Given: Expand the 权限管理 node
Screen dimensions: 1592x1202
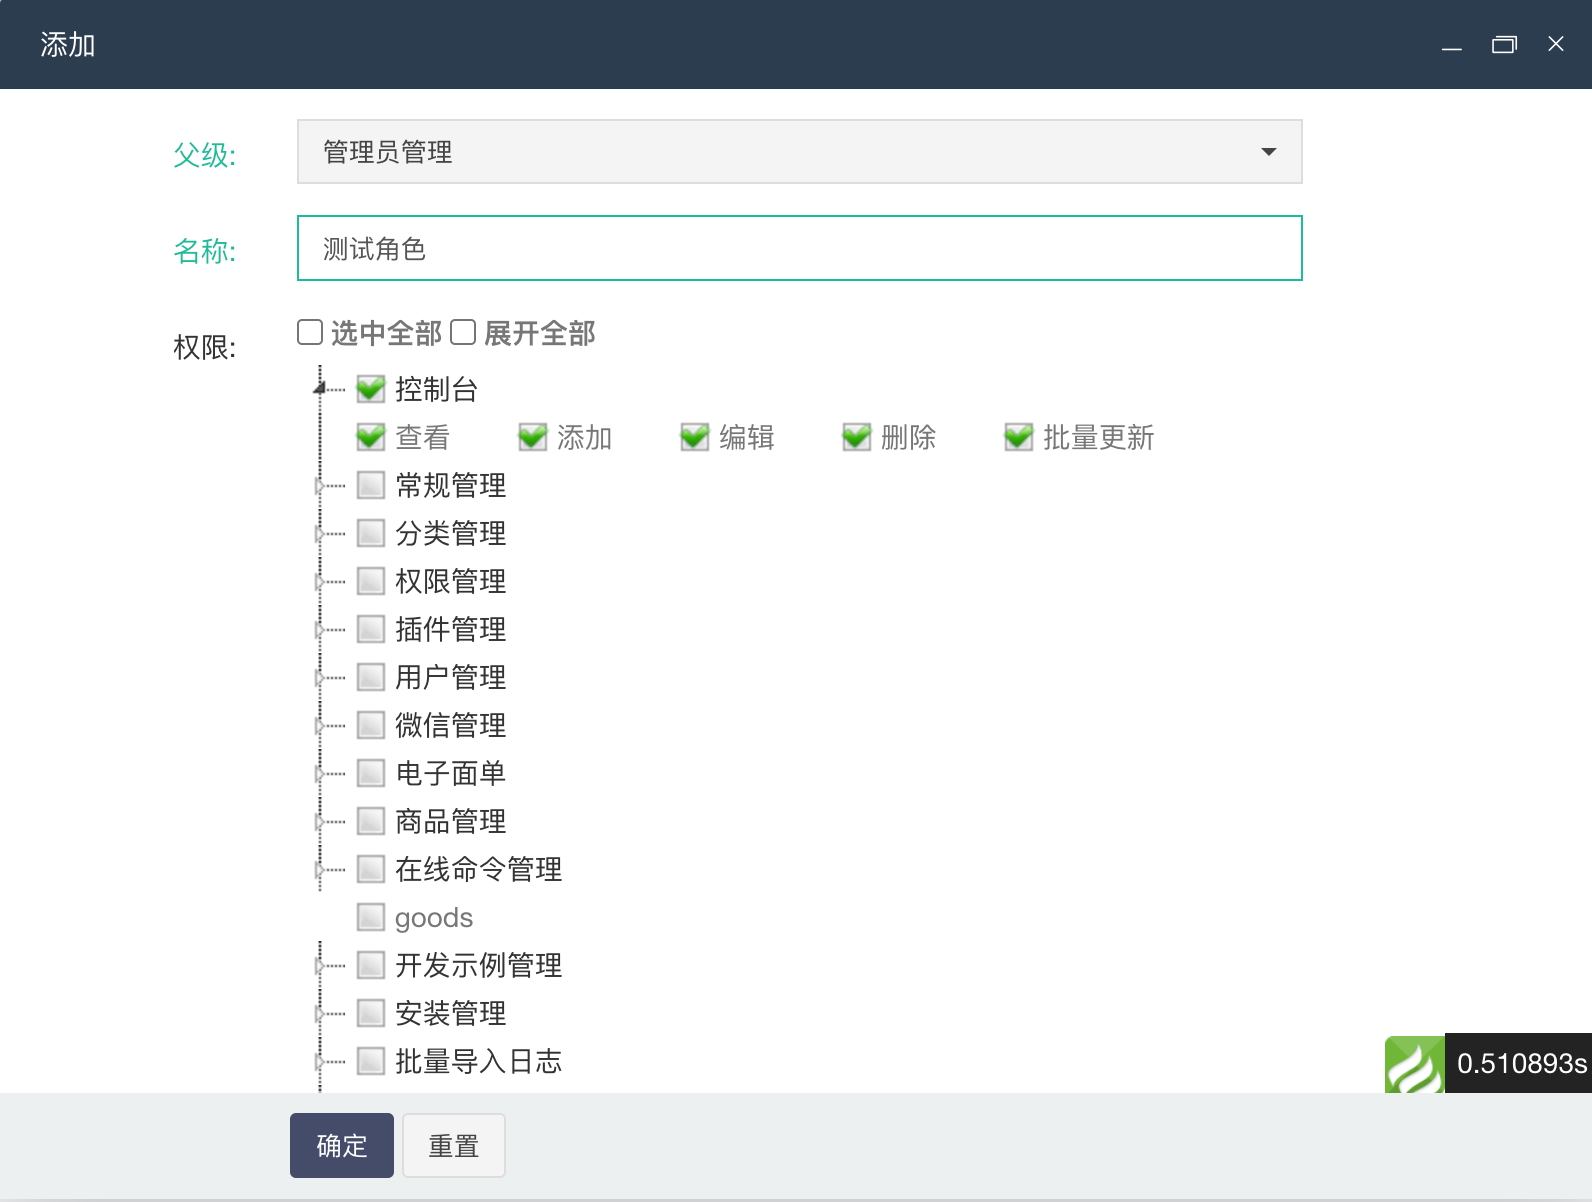Looking at the screenshot, I should pyautogui.click(x=319, y=582).
